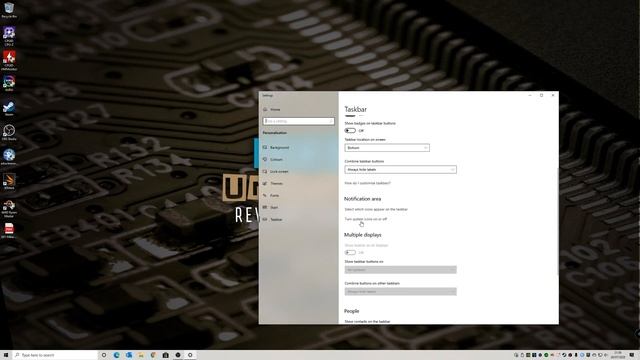
Task: Click the Personalisation sidebar label
Action: 275,133
